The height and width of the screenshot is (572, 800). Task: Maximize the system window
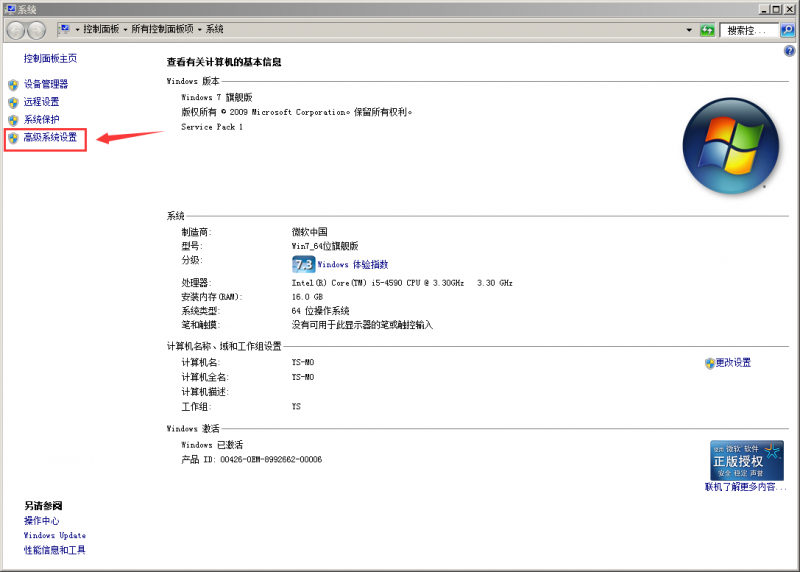(x=776, y=9)
